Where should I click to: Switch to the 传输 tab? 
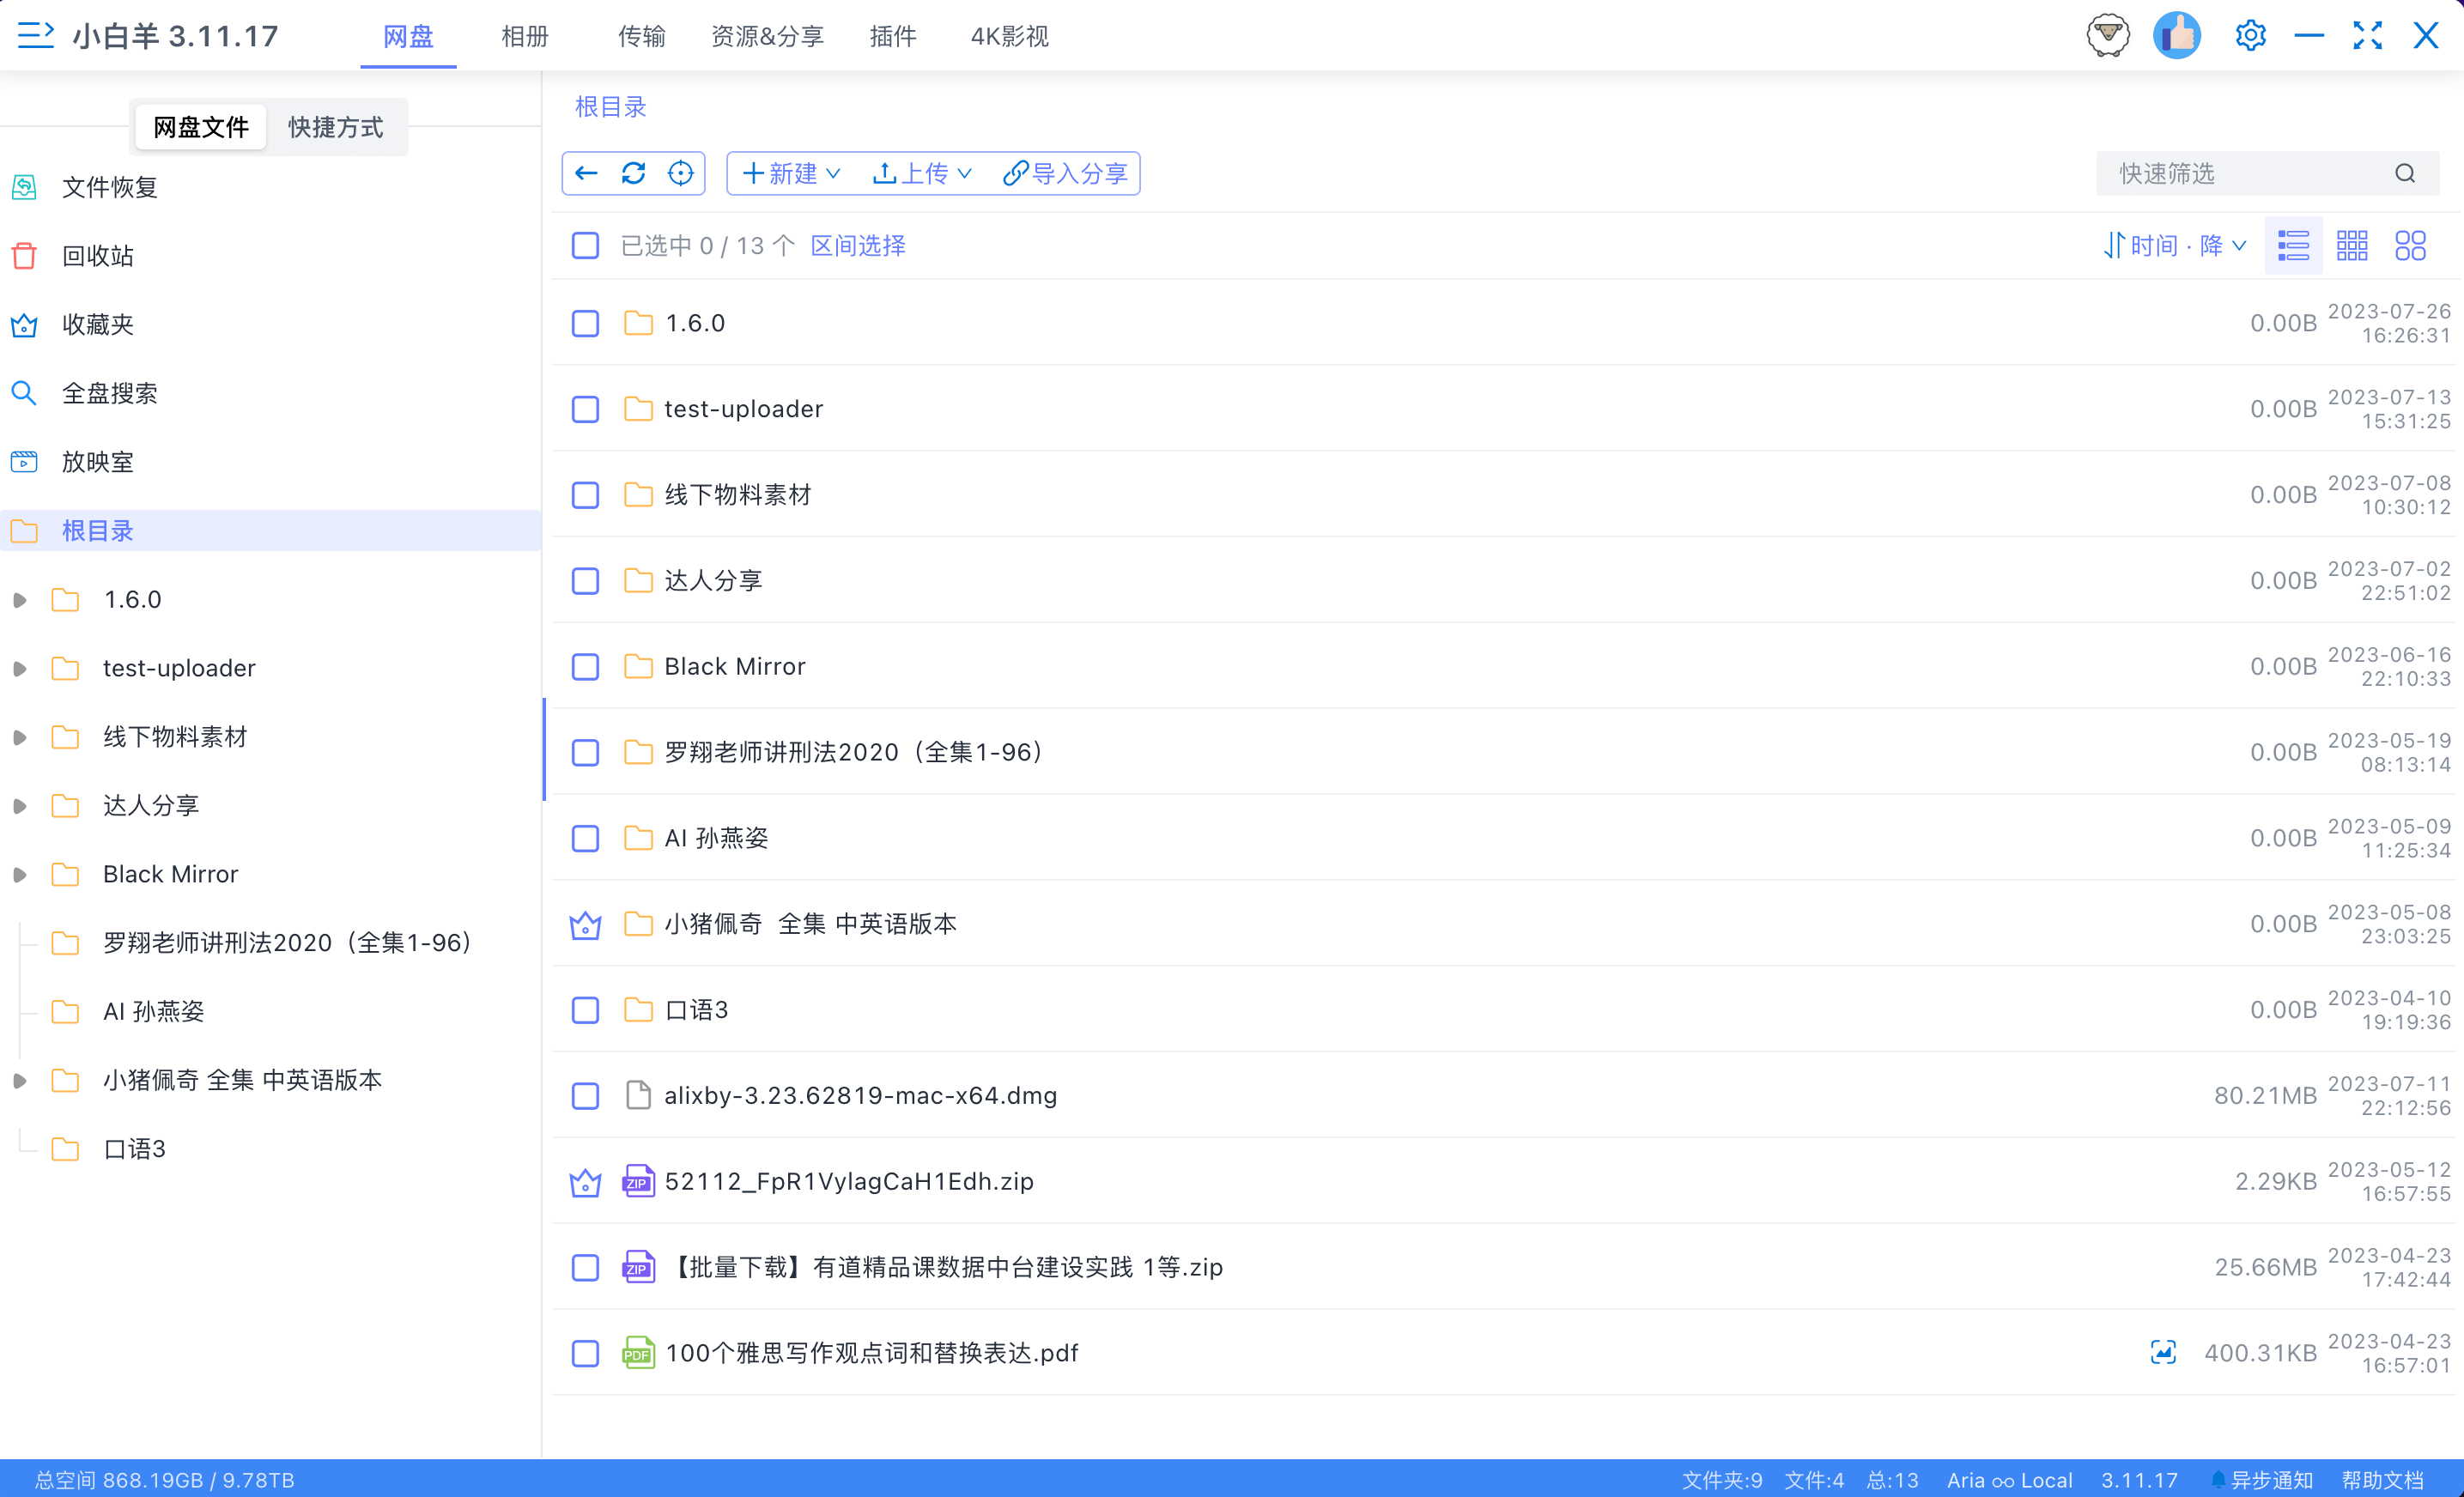[x=641, y=36]
